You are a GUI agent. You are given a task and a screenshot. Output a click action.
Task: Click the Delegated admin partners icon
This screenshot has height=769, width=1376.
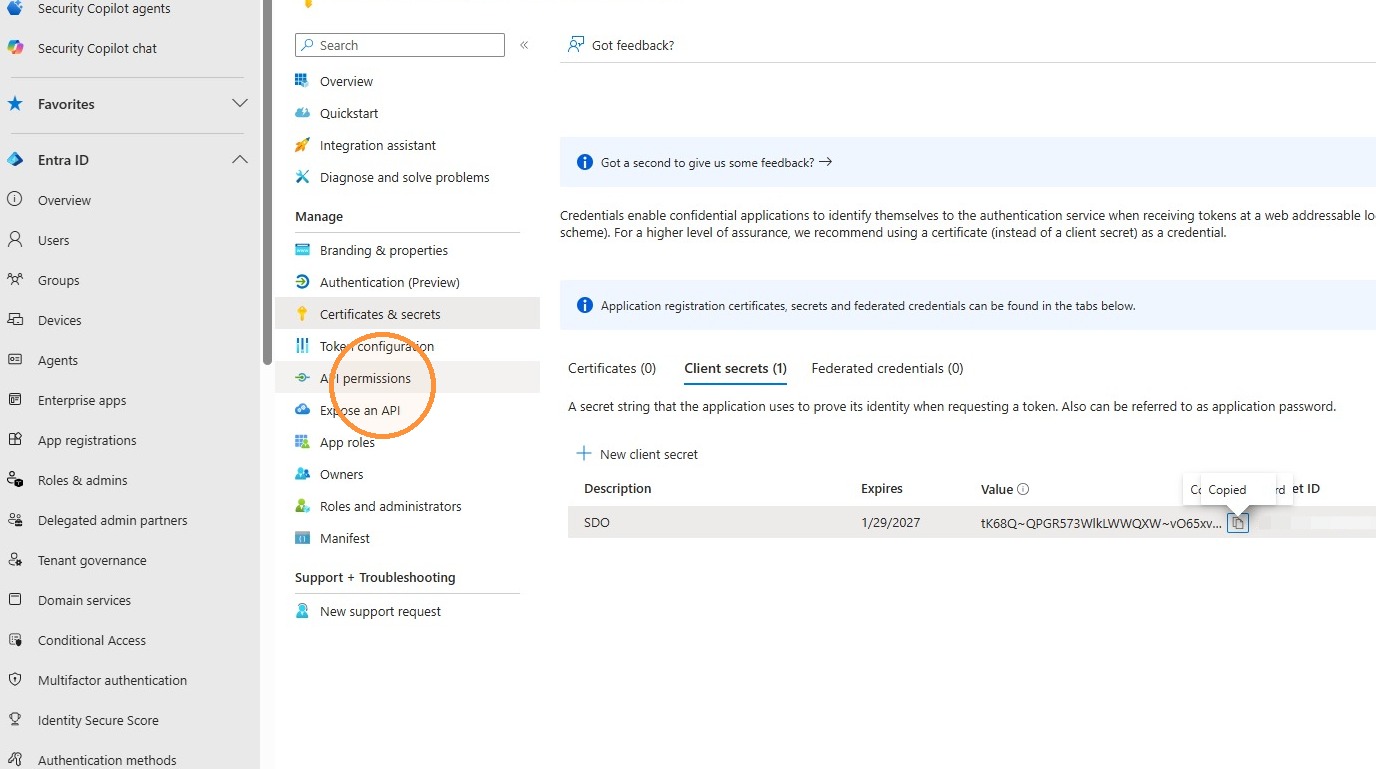[x=15, y=520]
